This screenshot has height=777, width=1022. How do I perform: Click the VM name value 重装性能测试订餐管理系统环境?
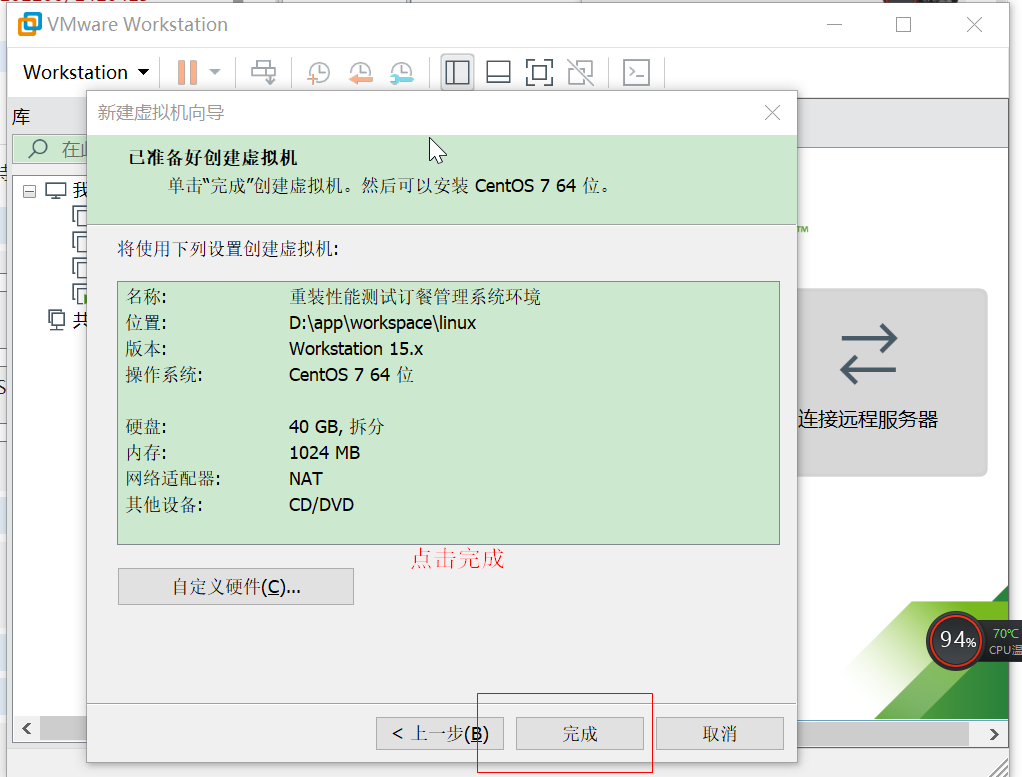point(415,297)
